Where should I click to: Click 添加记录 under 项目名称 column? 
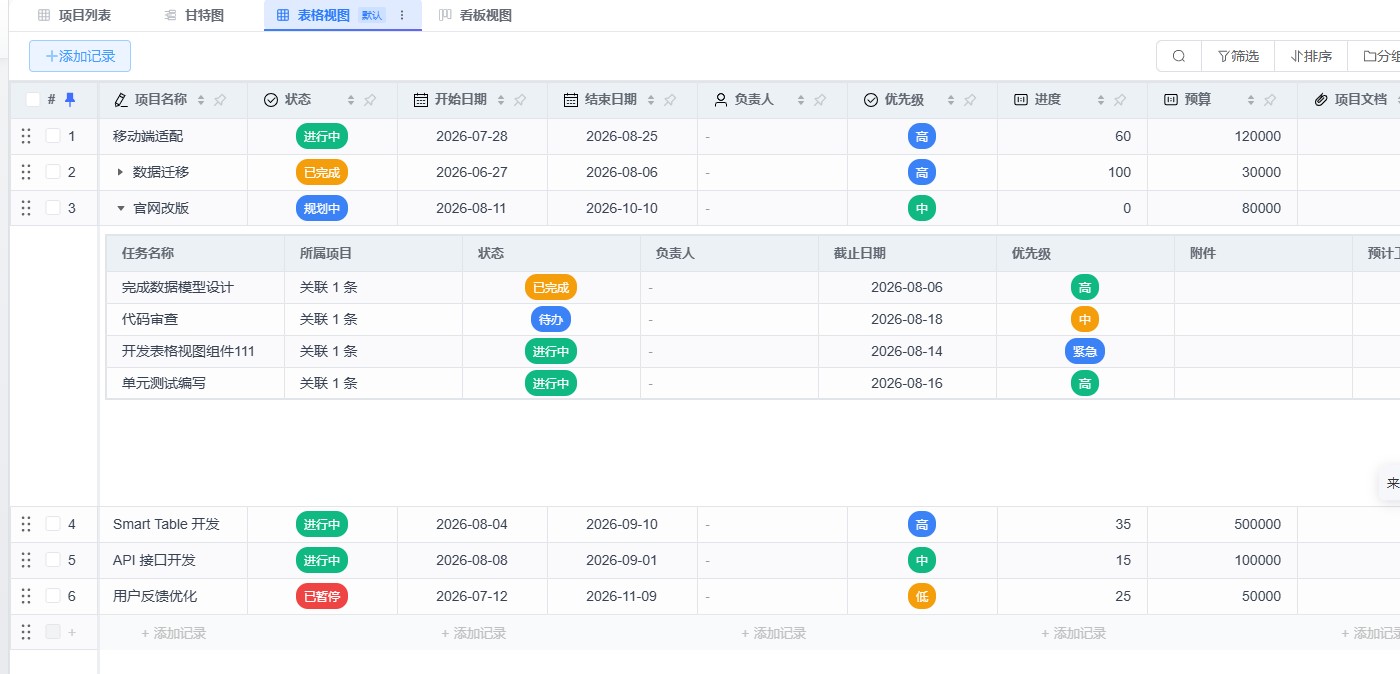[x=173, y=633]
